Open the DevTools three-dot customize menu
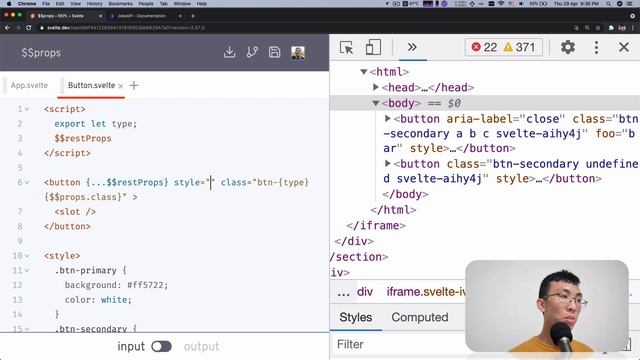This screenshot has height=360, width=640. pyautogui.click(x=596, y=47)
